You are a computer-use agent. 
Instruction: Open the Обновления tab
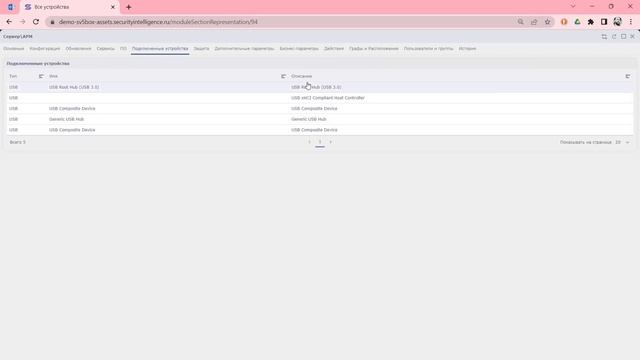click(x=78, y=49)
